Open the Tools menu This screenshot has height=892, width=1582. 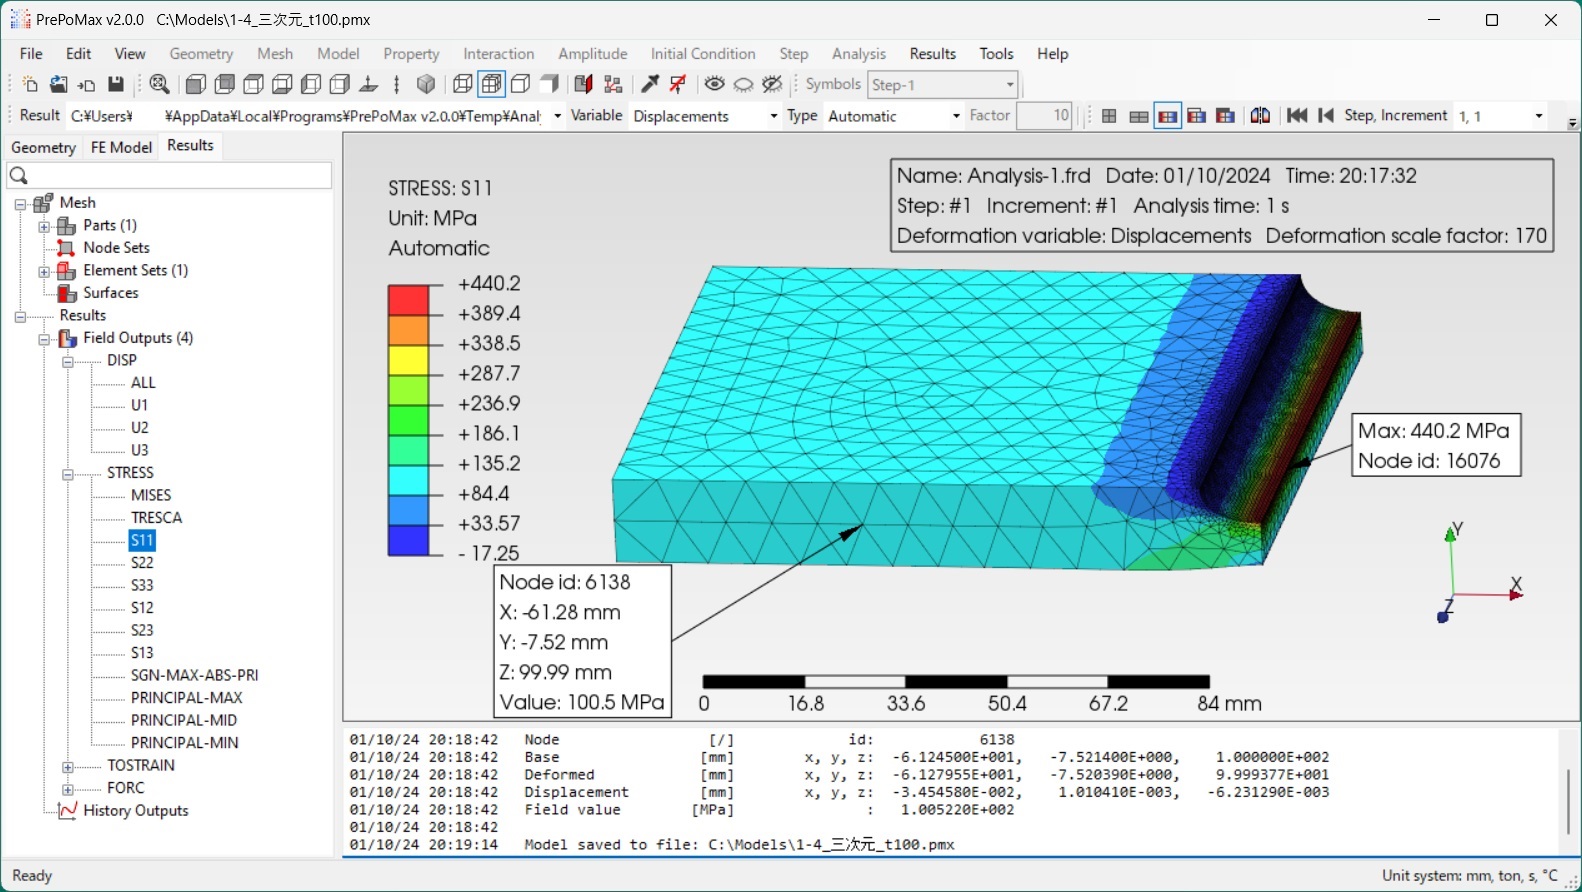coord(996,54)
